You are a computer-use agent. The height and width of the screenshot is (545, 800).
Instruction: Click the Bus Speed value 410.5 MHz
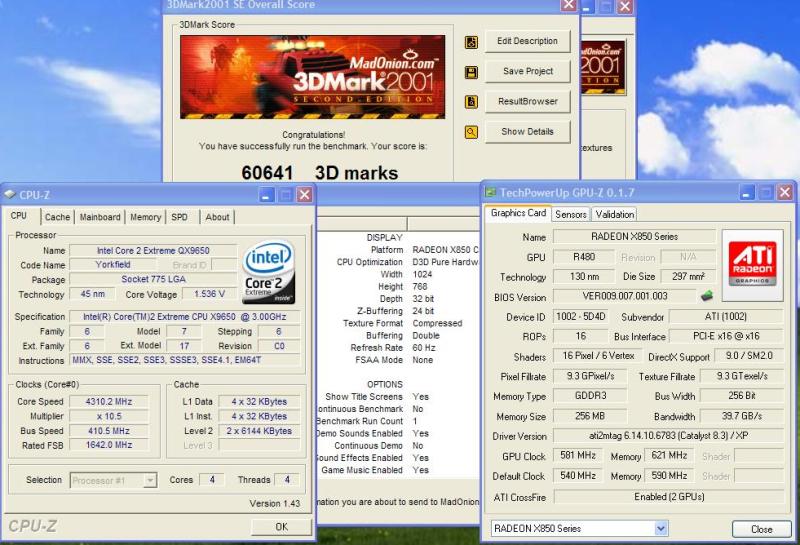(x=109, y=431)
